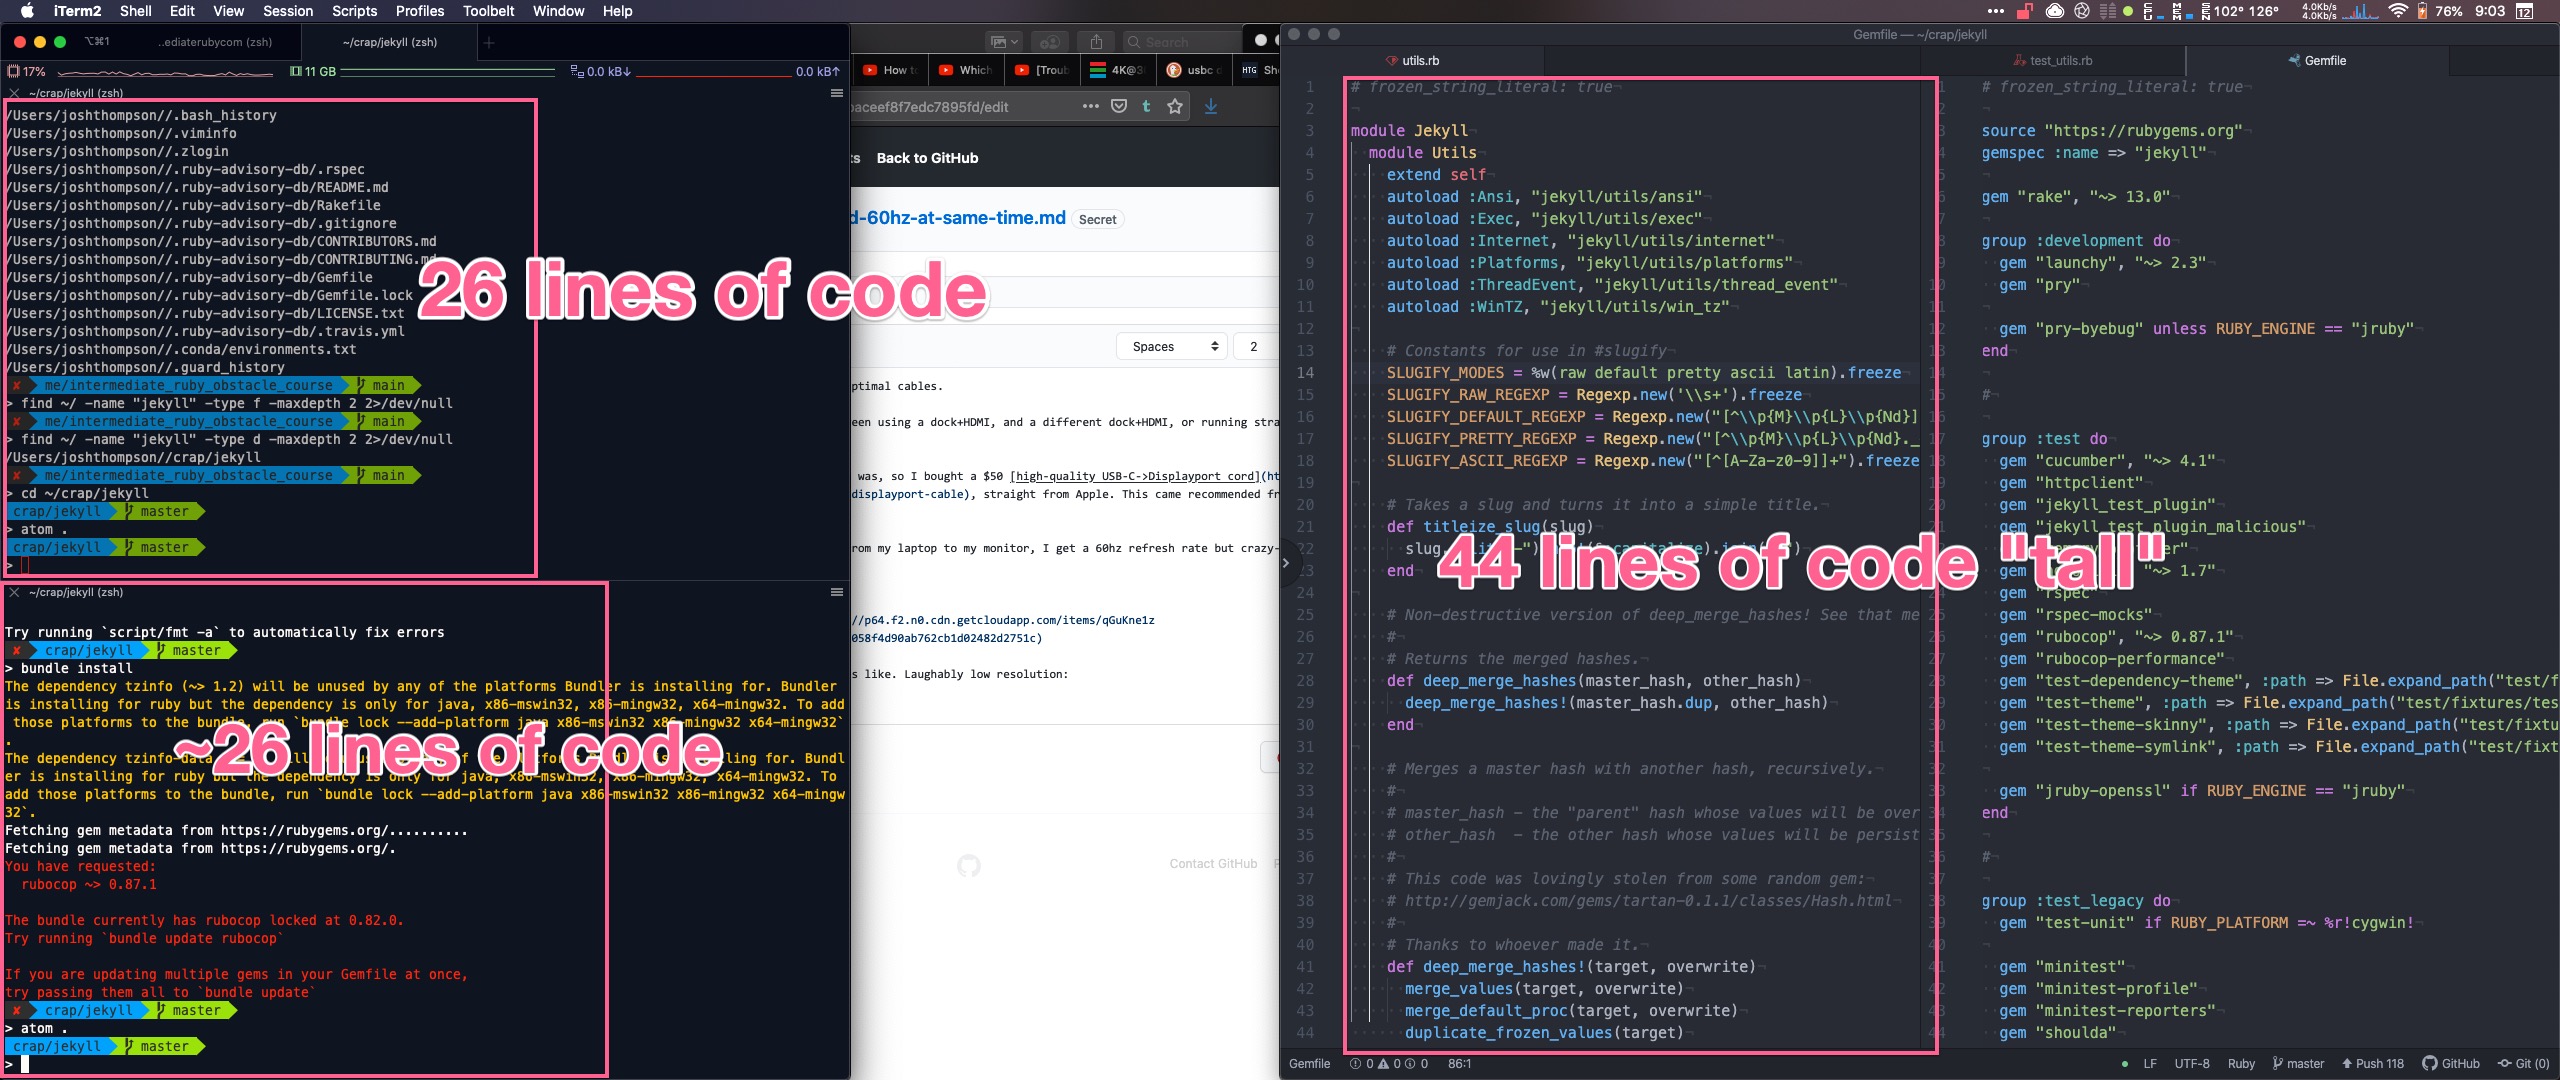This screenshot has width=2560, height=1080.
Task: Click the master branch indicator in Atom
Action: 2298,1063
